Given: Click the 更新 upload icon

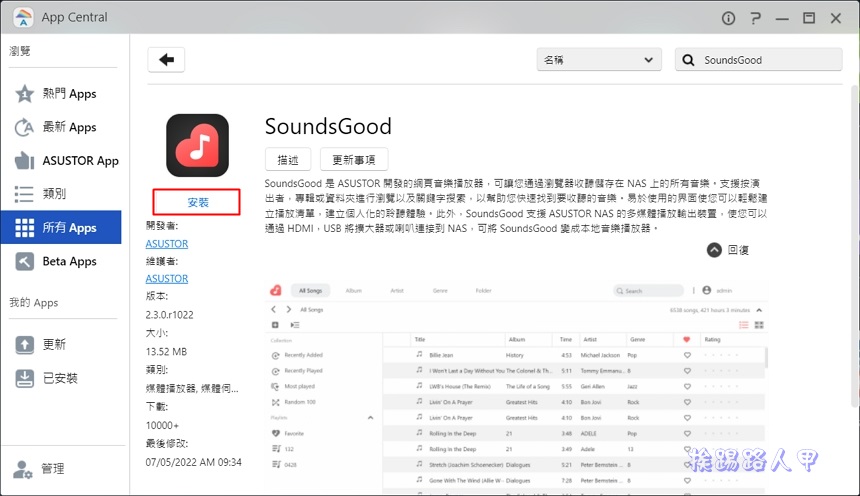Looking at the screenshot, I should 24,345.
